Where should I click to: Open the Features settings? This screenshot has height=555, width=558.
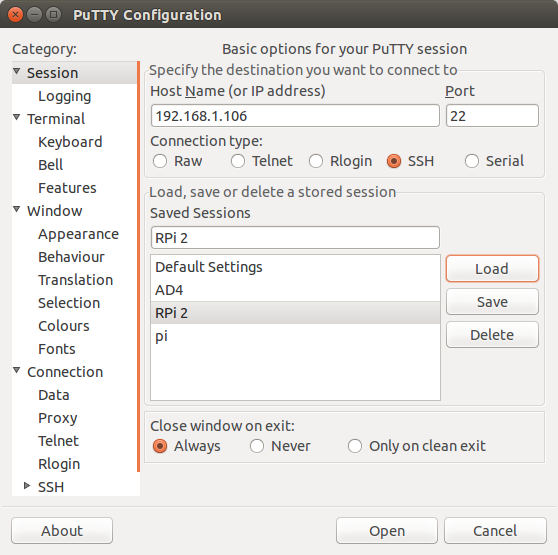pyautogui.click(x=67, y=188)
